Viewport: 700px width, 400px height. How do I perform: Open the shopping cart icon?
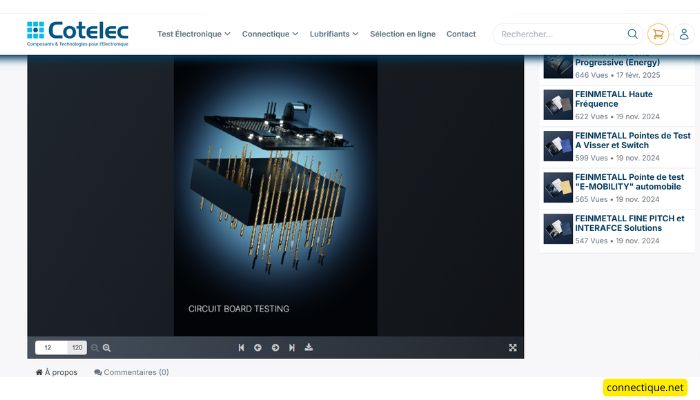pos(657,34)
